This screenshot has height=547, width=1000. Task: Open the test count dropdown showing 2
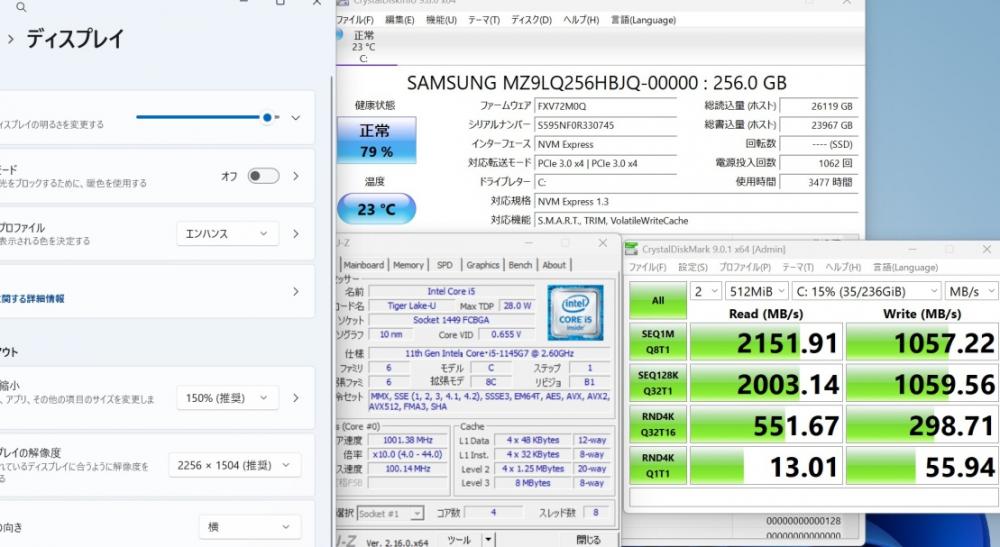(705, 291)
